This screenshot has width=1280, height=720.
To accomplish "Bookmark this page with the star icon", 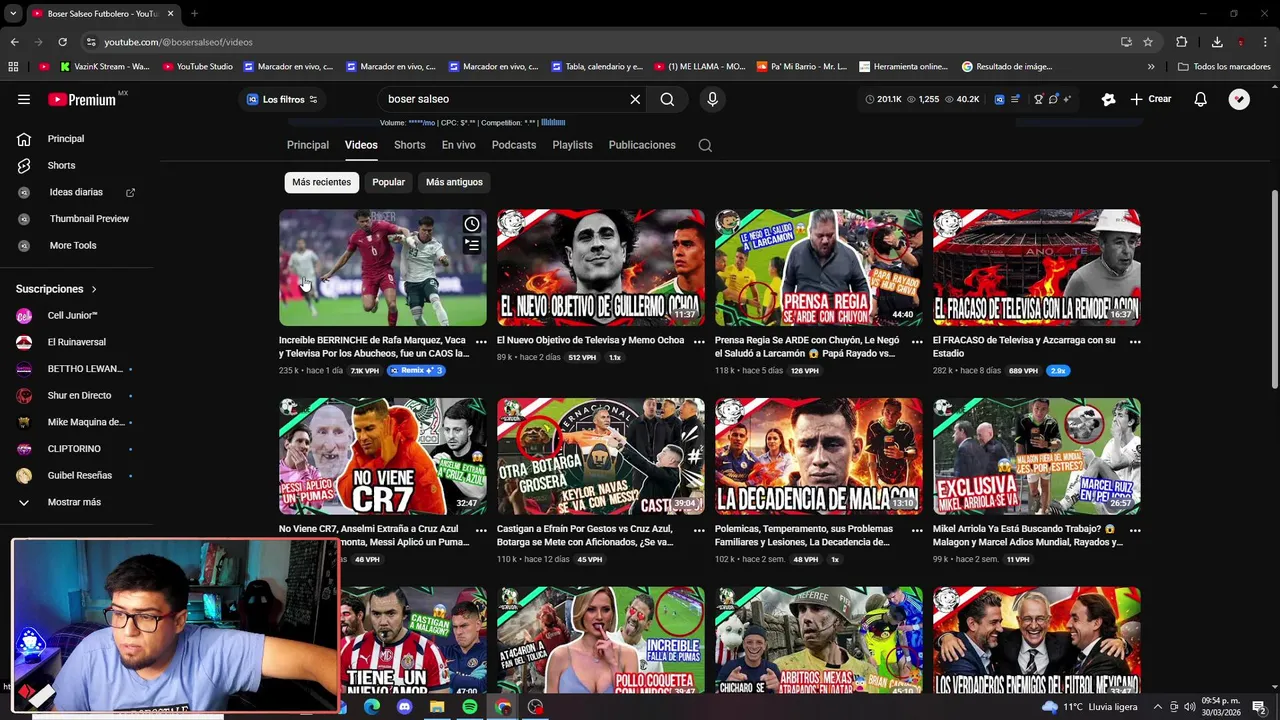I will [x=1148, y=42].
